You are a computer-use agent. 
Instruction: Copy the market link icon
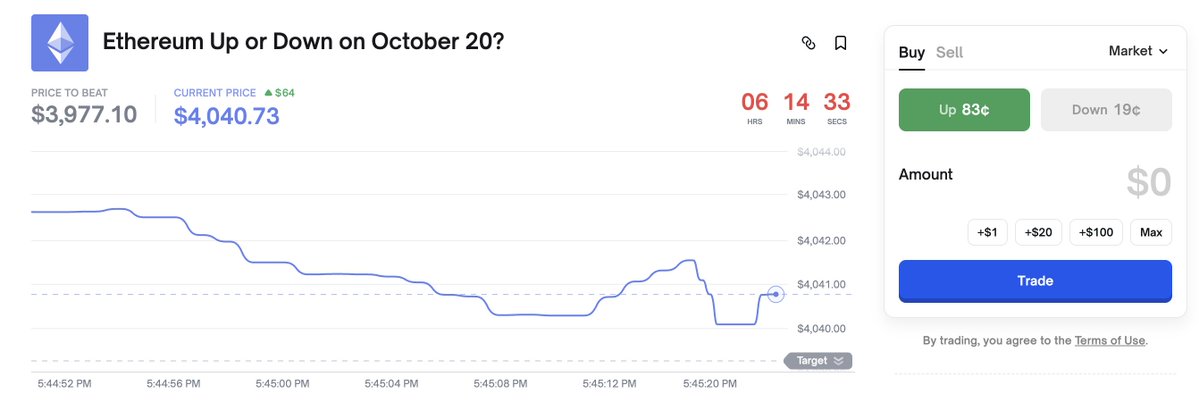(x=808, y=43)
